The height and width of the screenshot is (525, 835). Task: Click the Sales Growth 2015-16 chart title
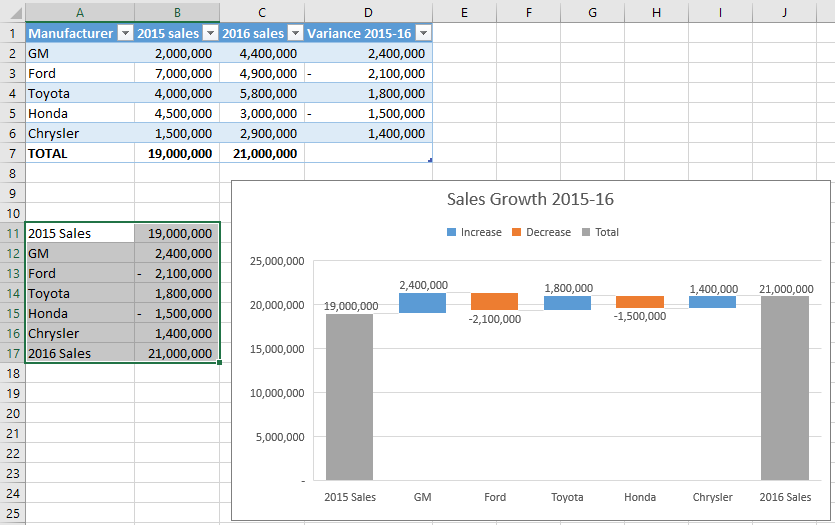tap(530, 199)
